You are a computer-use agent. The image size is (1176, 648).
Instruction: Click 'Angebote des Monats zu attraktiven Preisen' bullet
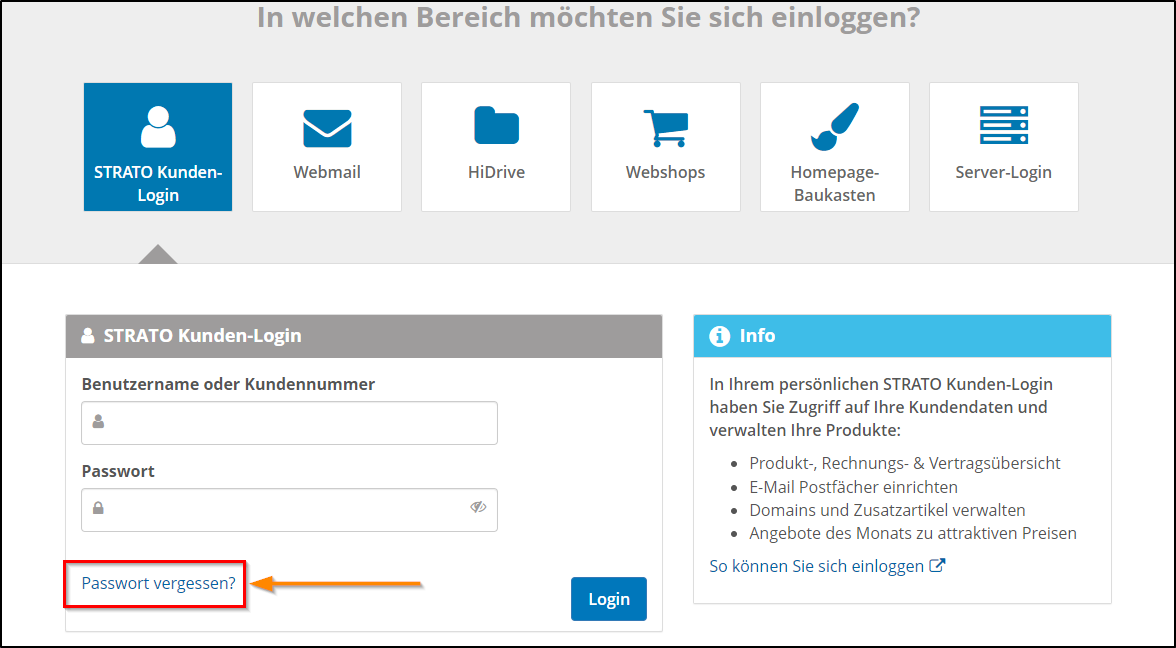(x=913, y=533)
